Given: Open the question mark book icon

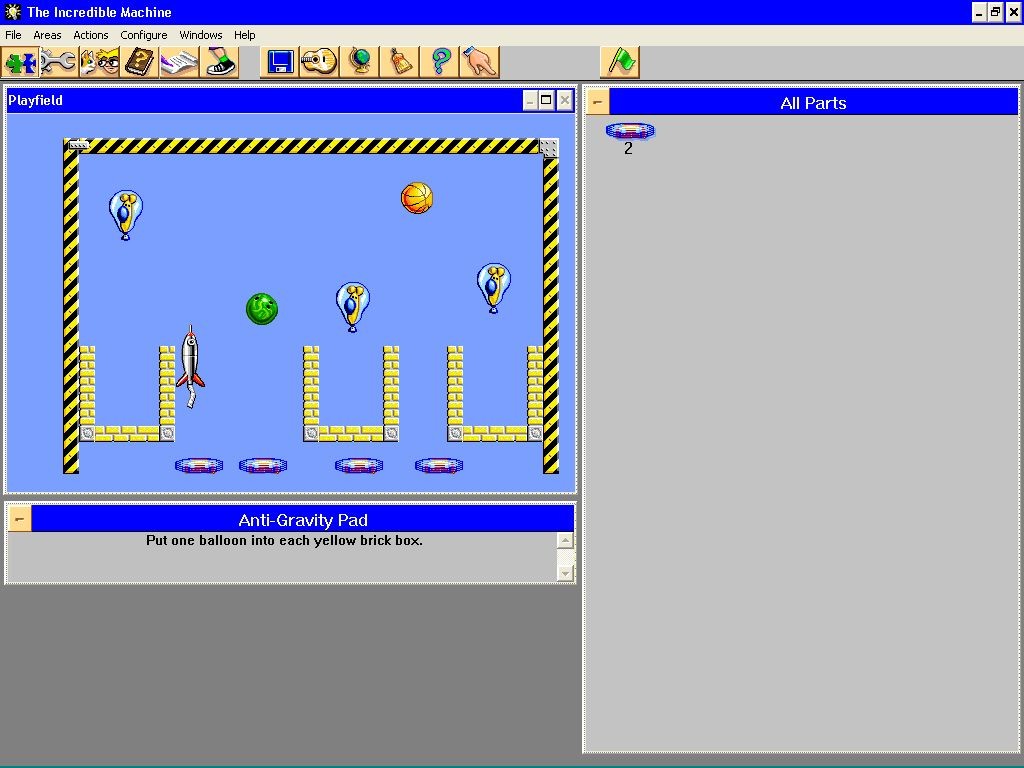Looking at the screenshot, I should coord(139,63).
